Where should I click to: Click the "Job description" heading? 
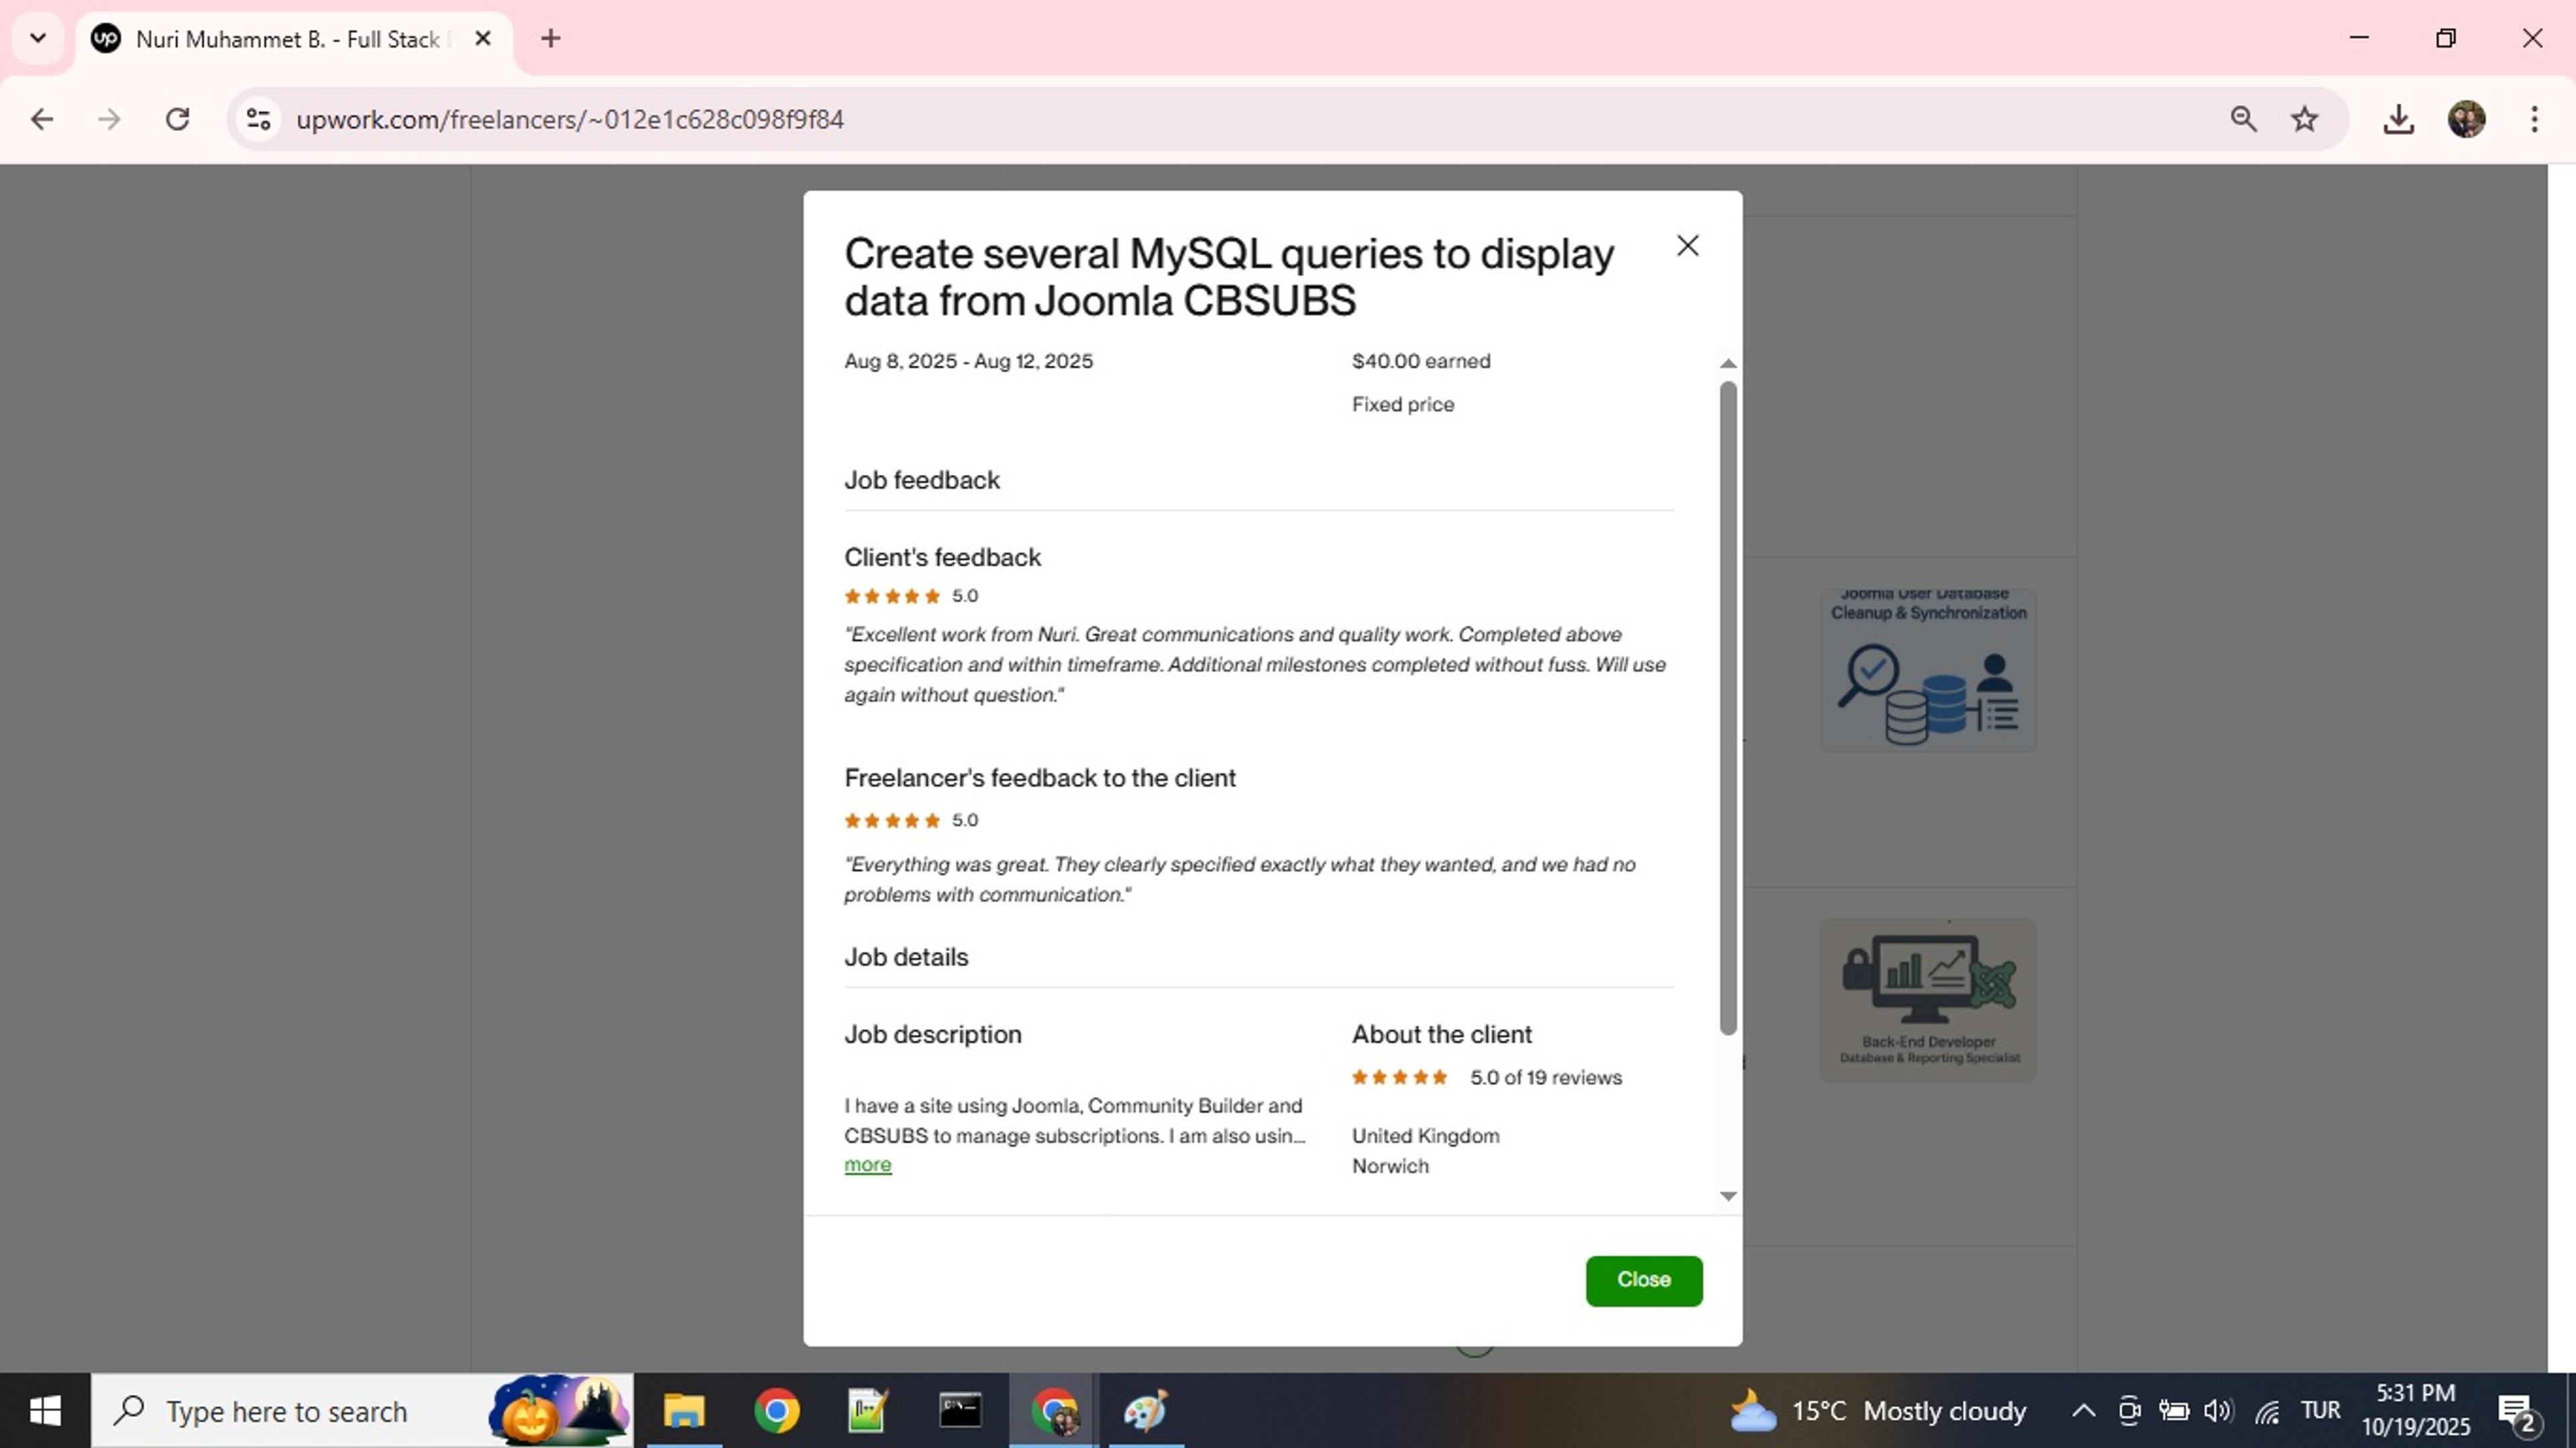(x=932, y=1034)
